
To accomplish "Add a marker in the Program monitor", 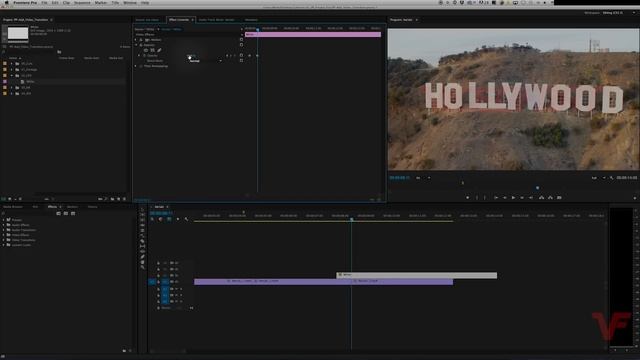I will point(467,198).
